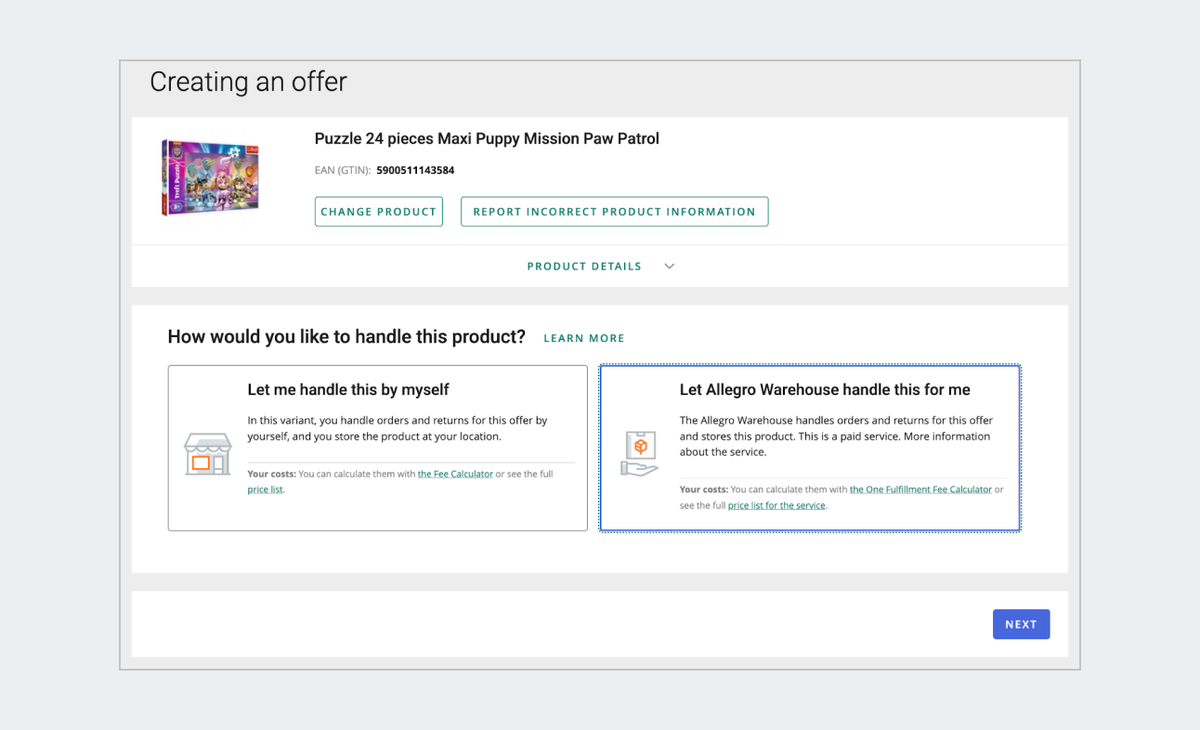Expand the PRODUCT DETAILS section

[x=584, y=266]
